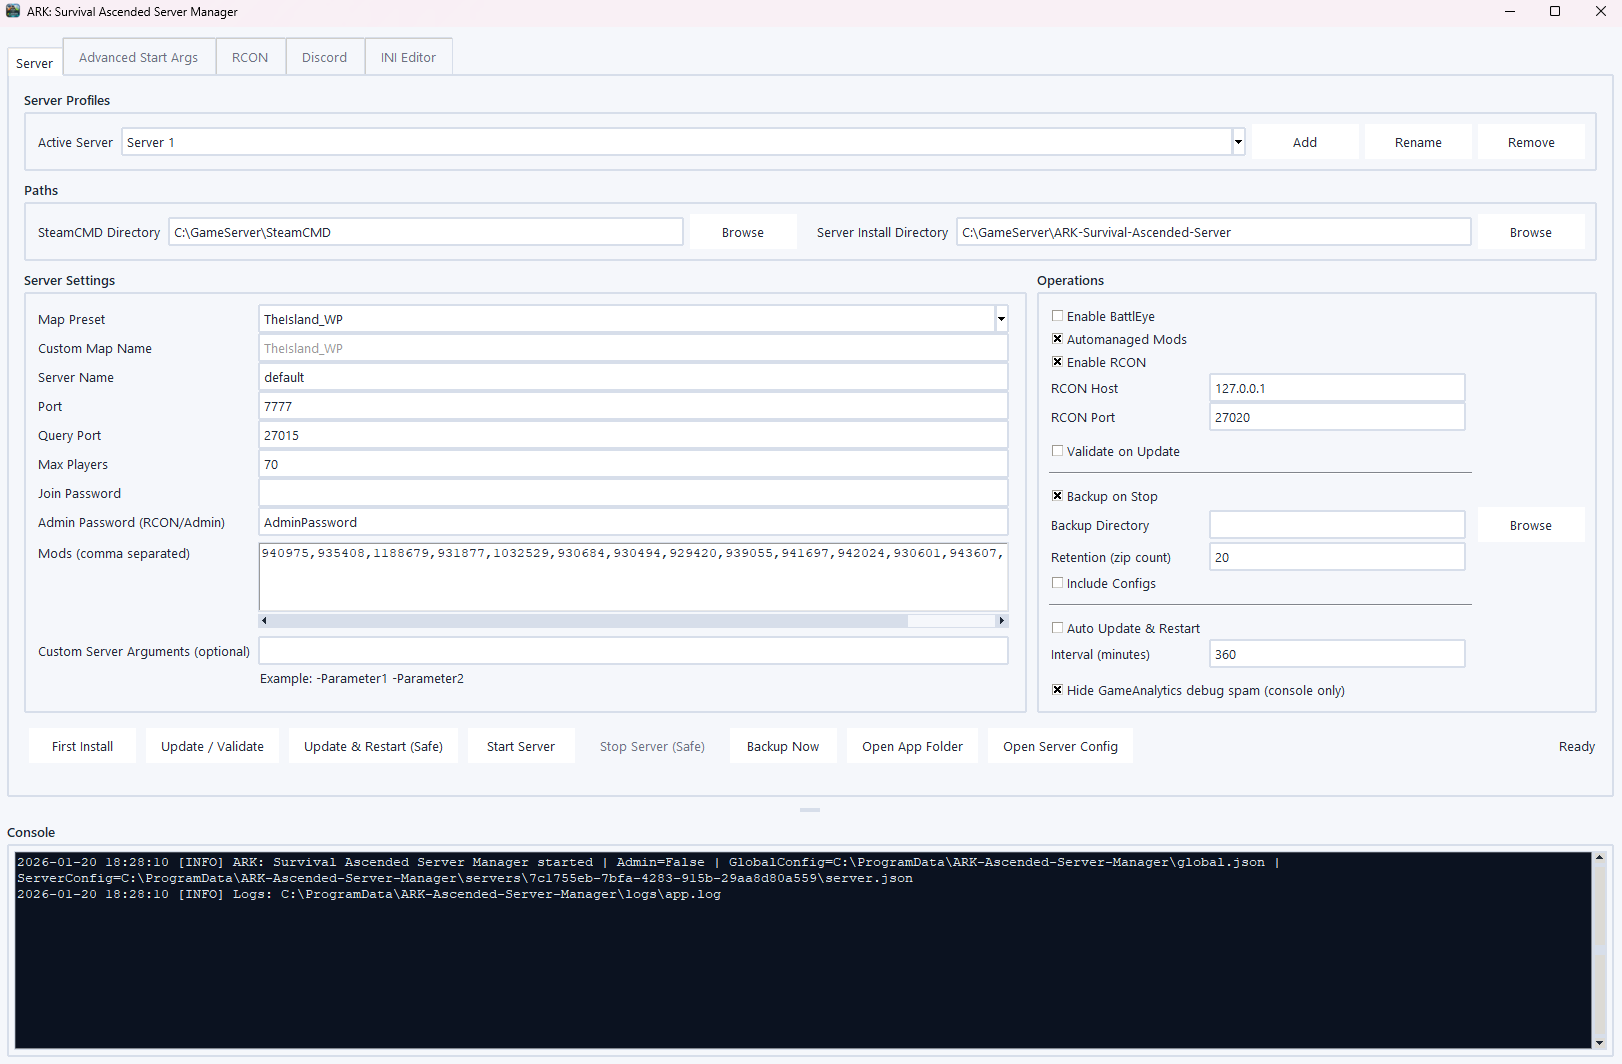Check Auto Update & Restart option
The width and height of the screenshot is (1622, 1064).
click(x=1057, y=628)
